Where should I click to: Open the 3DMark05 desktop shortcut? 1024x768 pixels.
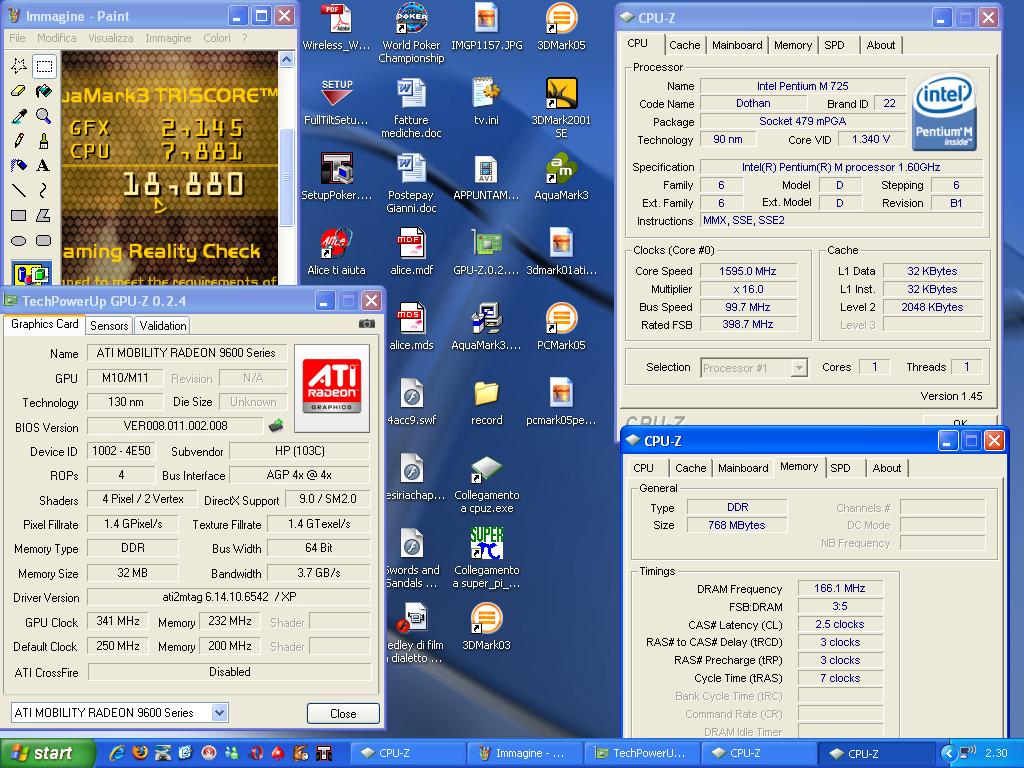click(561, 26)
